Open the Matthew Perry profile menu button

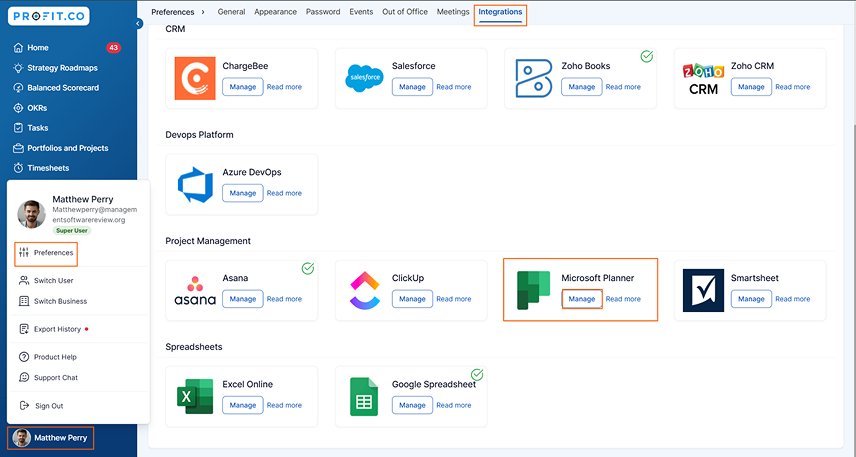tap(51, 437)
